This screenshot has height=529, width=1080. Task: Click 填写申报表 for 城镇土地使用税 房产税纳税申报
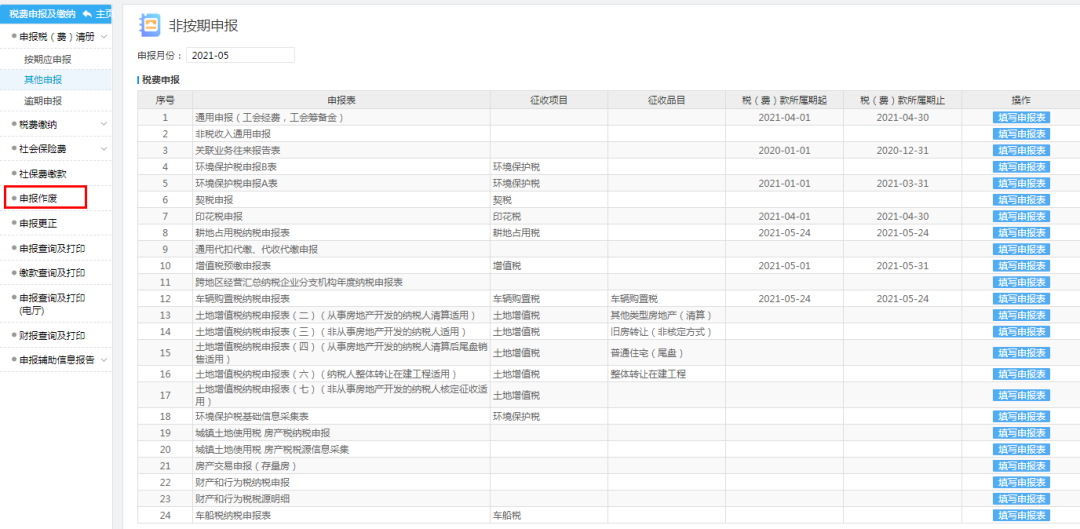pyautogui.click(x=1021, y=433)
